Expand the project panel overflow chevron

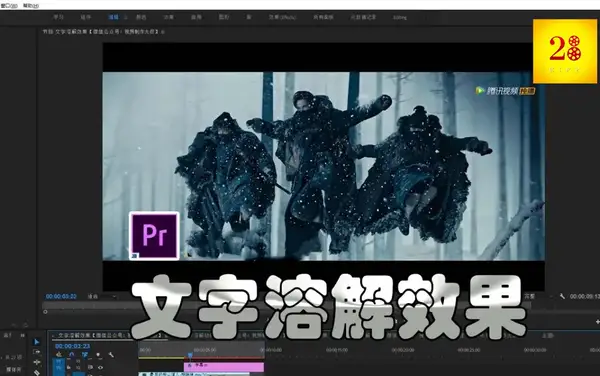pos(23,335)
